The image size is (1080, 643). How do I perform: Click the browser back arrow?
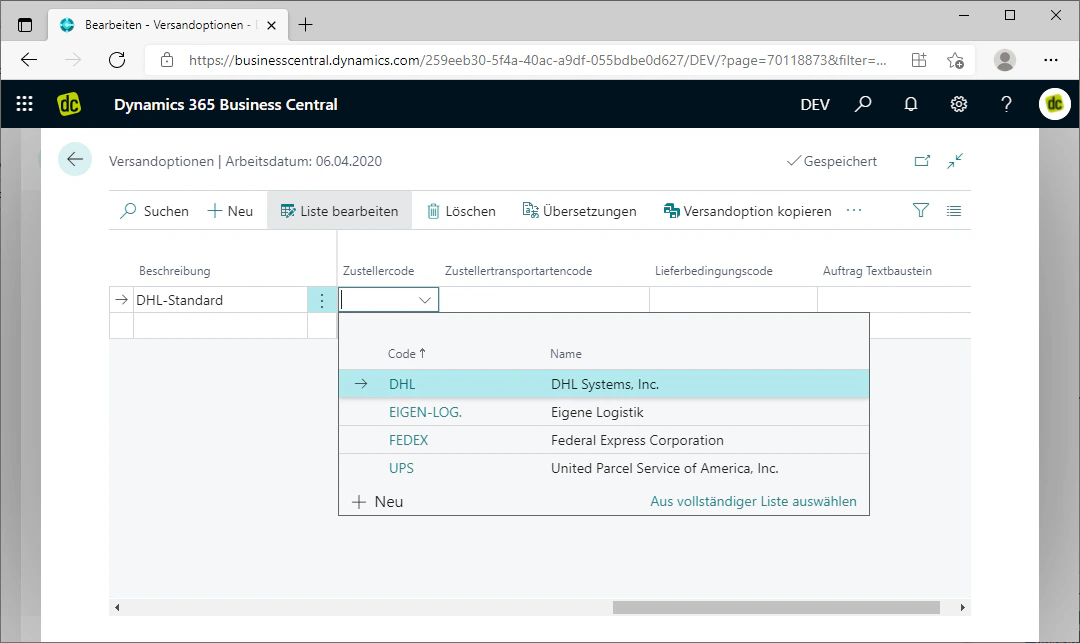(x=29, y=60)
